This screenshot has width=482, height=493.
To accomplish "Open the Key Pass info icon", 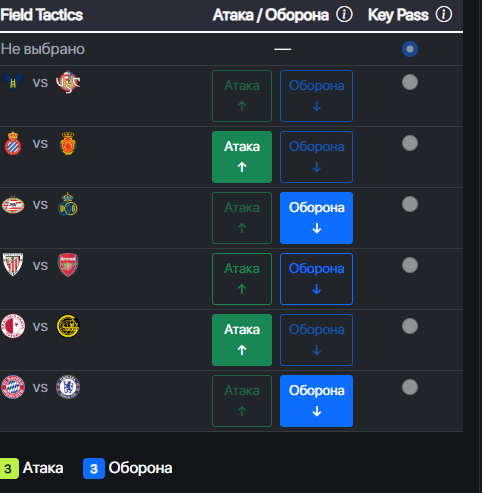I will click(444, 15).
